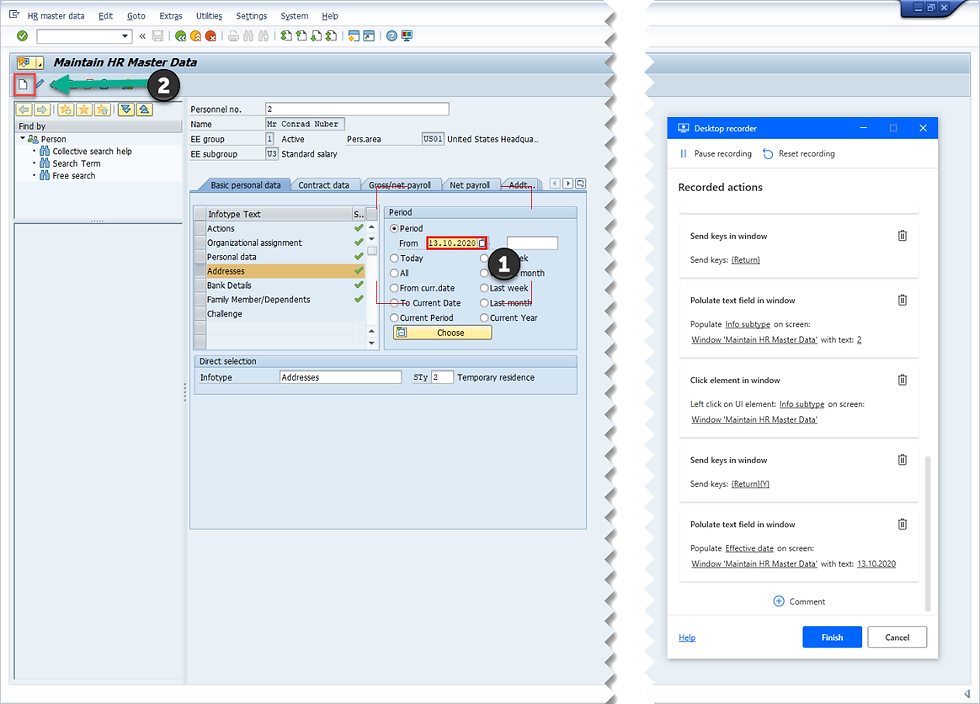The image size is (980, 704).
Task: Click the Customize Local Layout monitor icon
Action: click(406, 36)
